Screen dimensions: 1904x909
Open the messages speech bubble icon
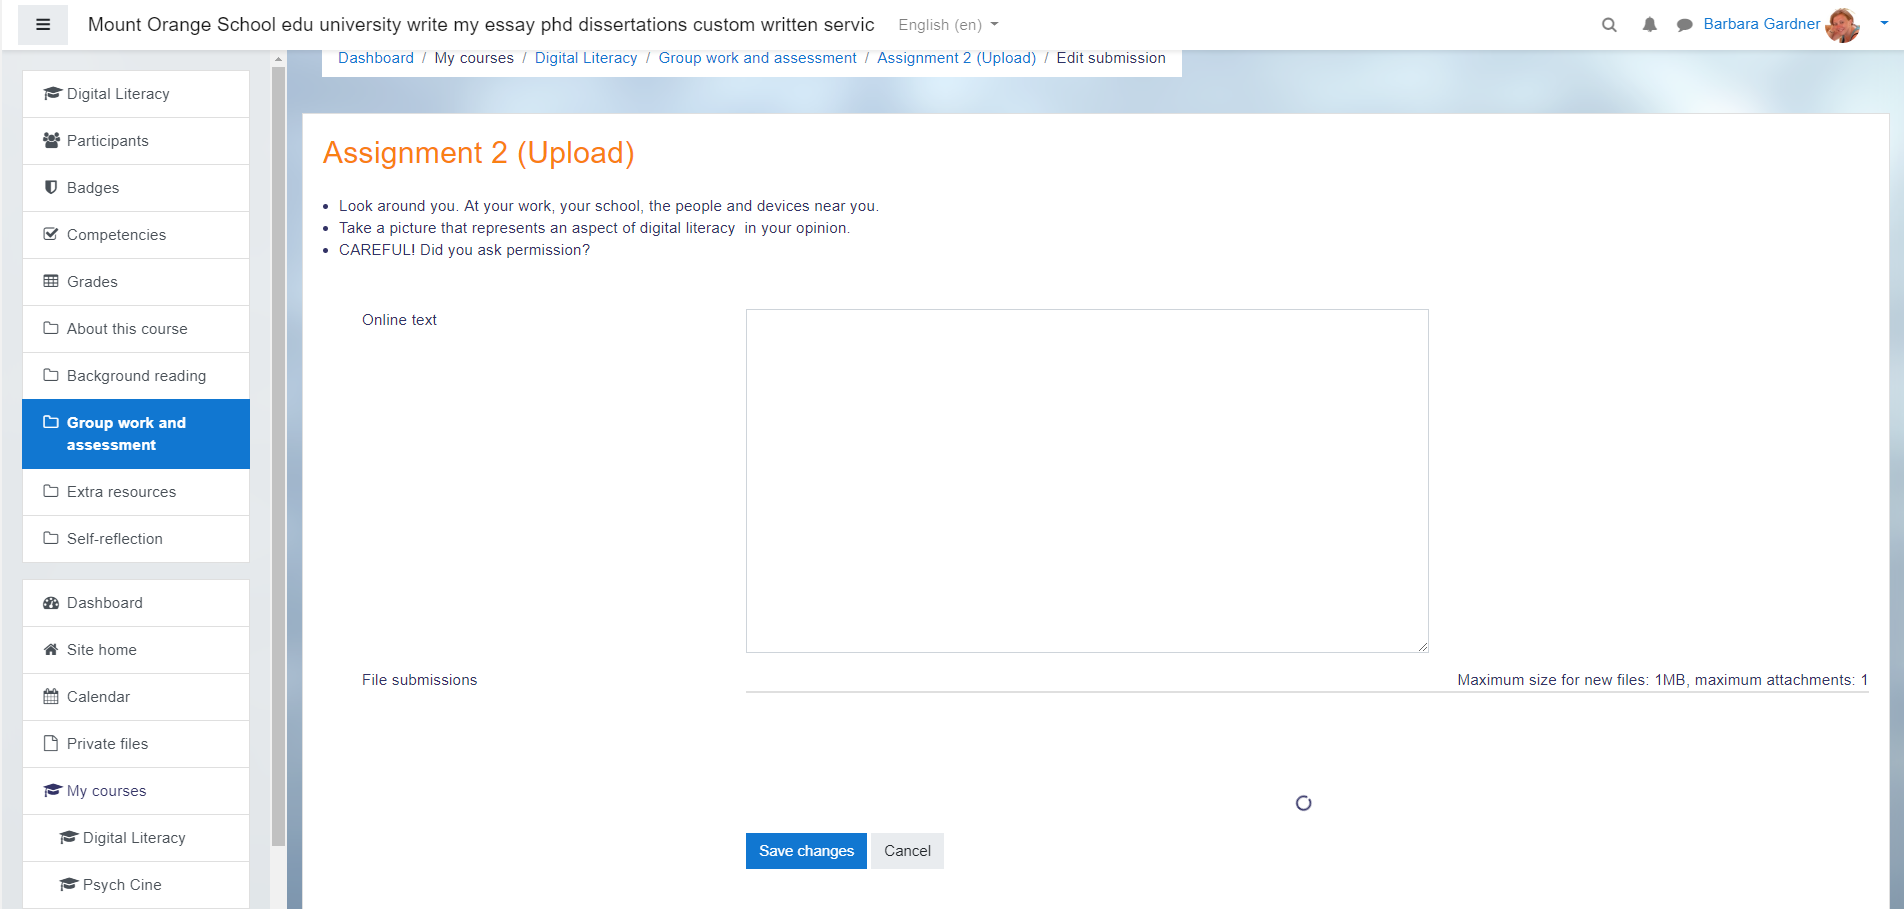point(1684,25)
